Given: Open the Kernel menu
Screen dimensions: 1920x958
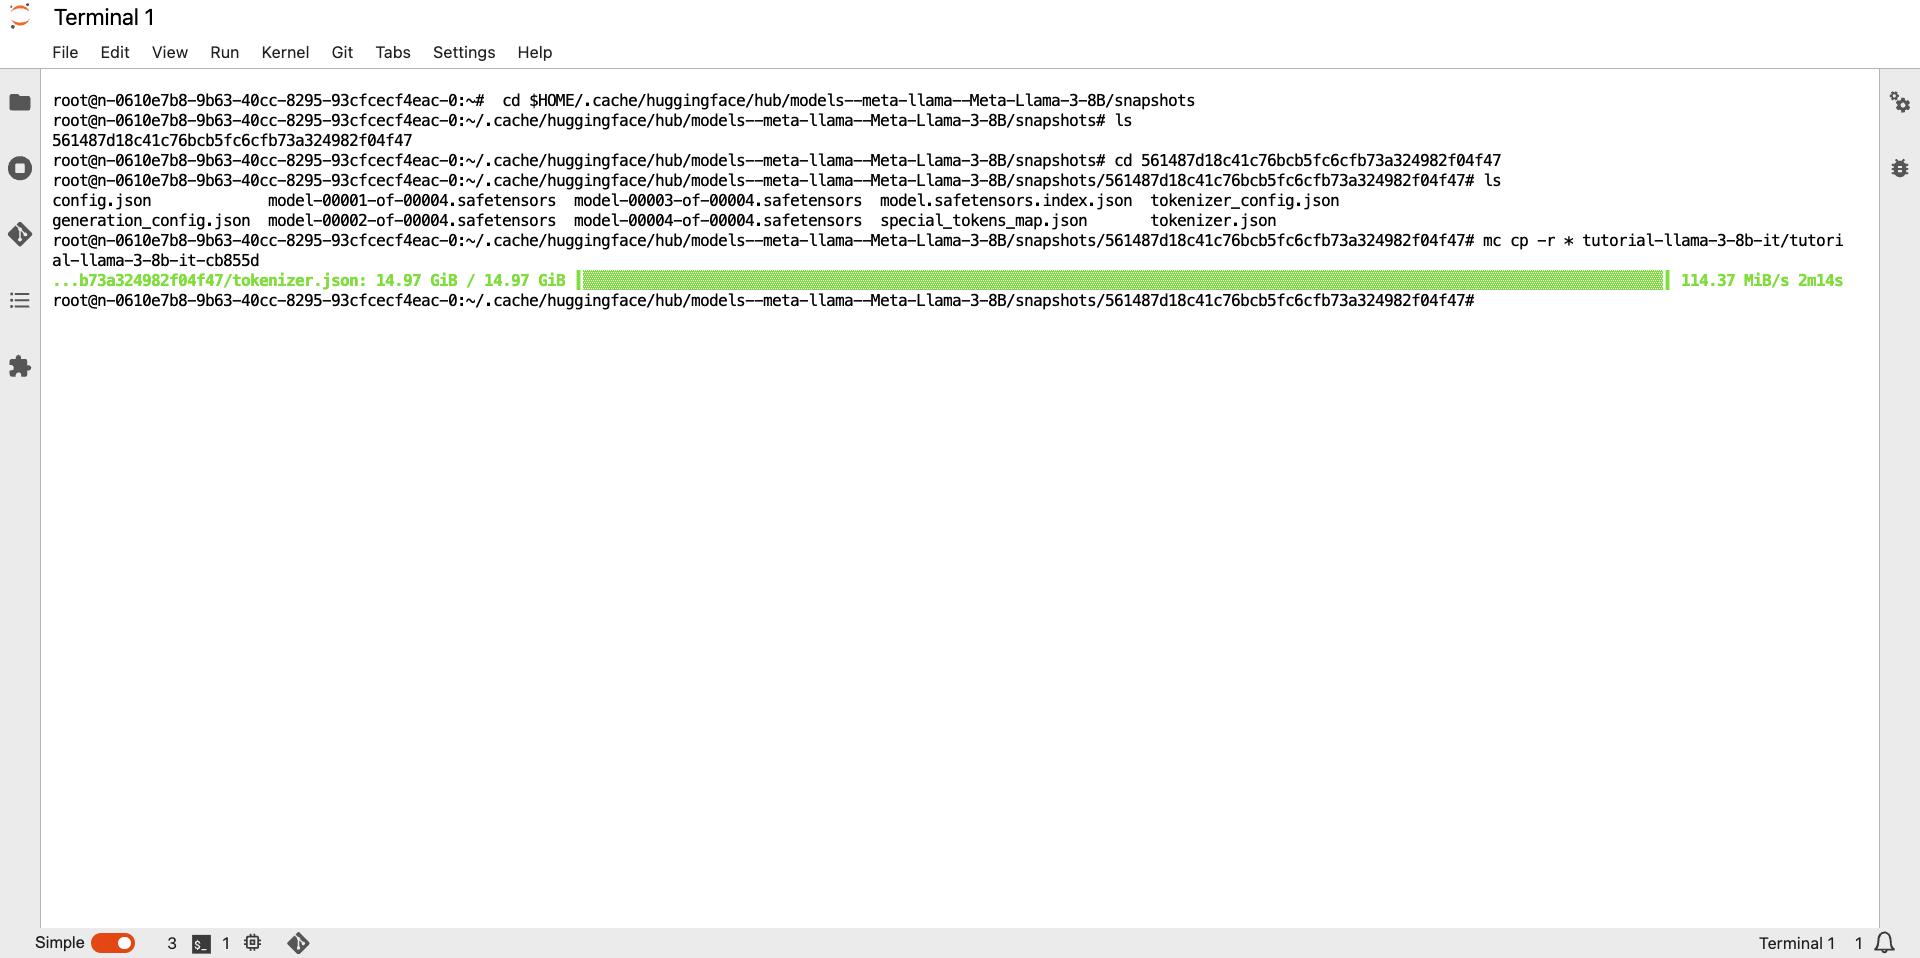Looking at the screenshot, I should (285, 52).
